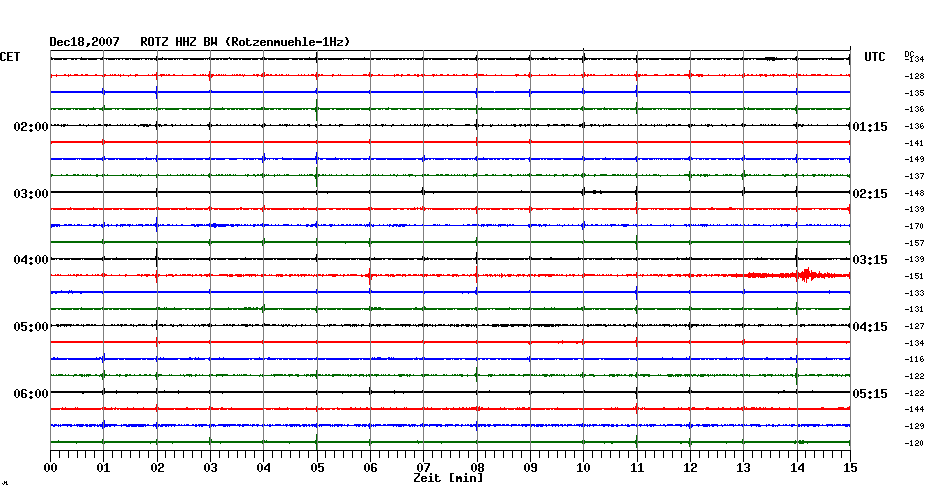Viewport: 930px width, 494px height.
Task: Select the 03:00 CET time label
Action: click(31, 194)
